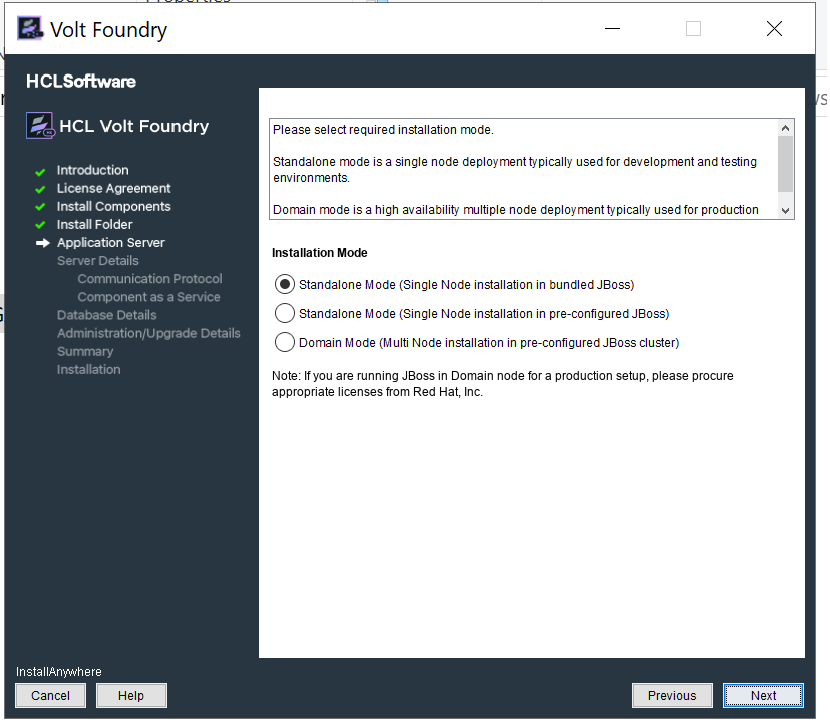Open installer Help
Image resolution: width=830 pixels, height=725 pixels.
click(131, 695)
